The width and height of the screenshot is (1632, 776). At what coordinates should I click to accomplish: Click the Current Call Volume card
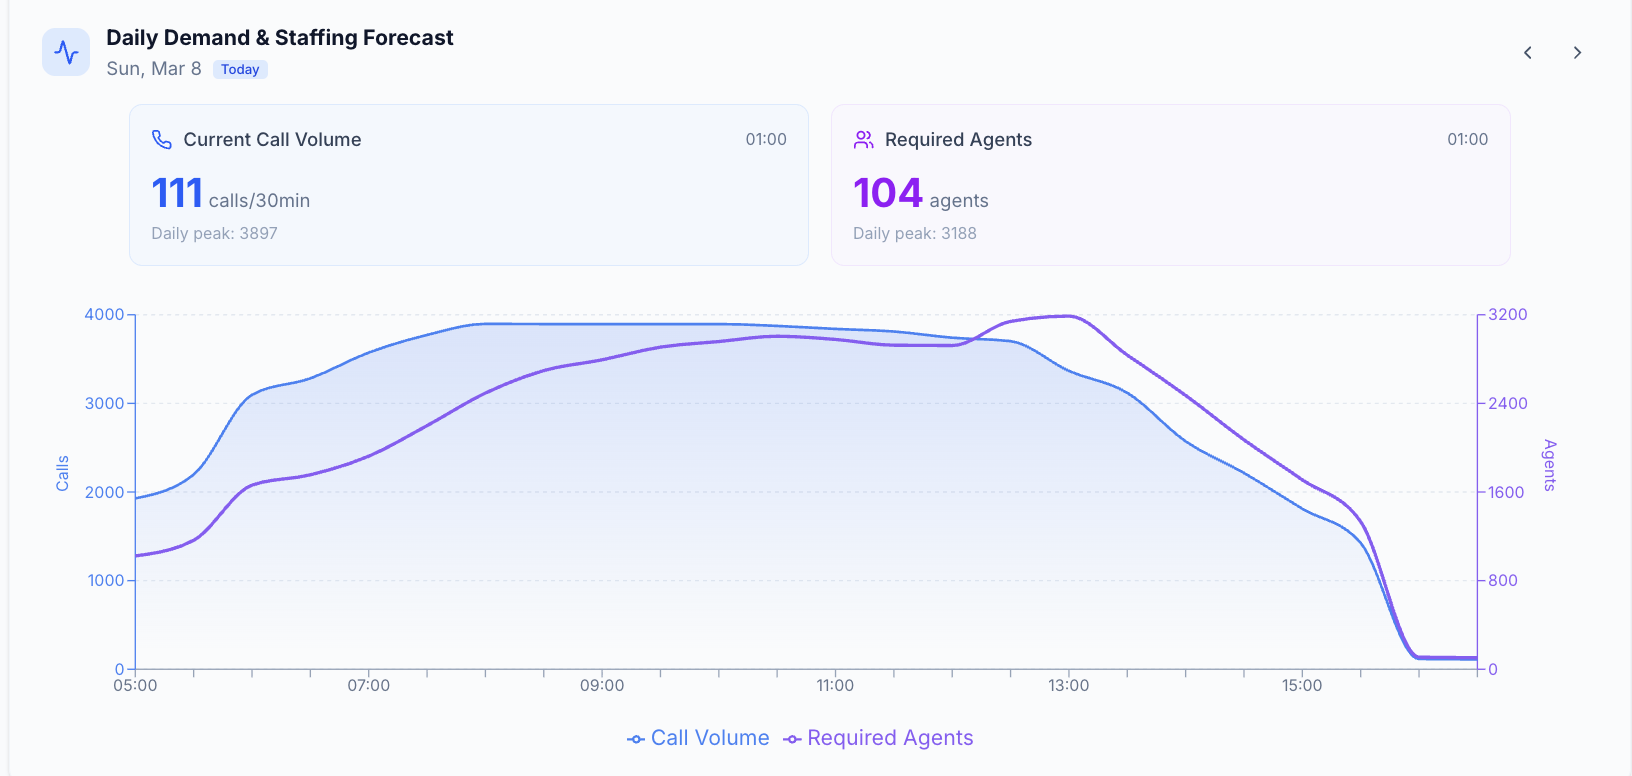468,185
